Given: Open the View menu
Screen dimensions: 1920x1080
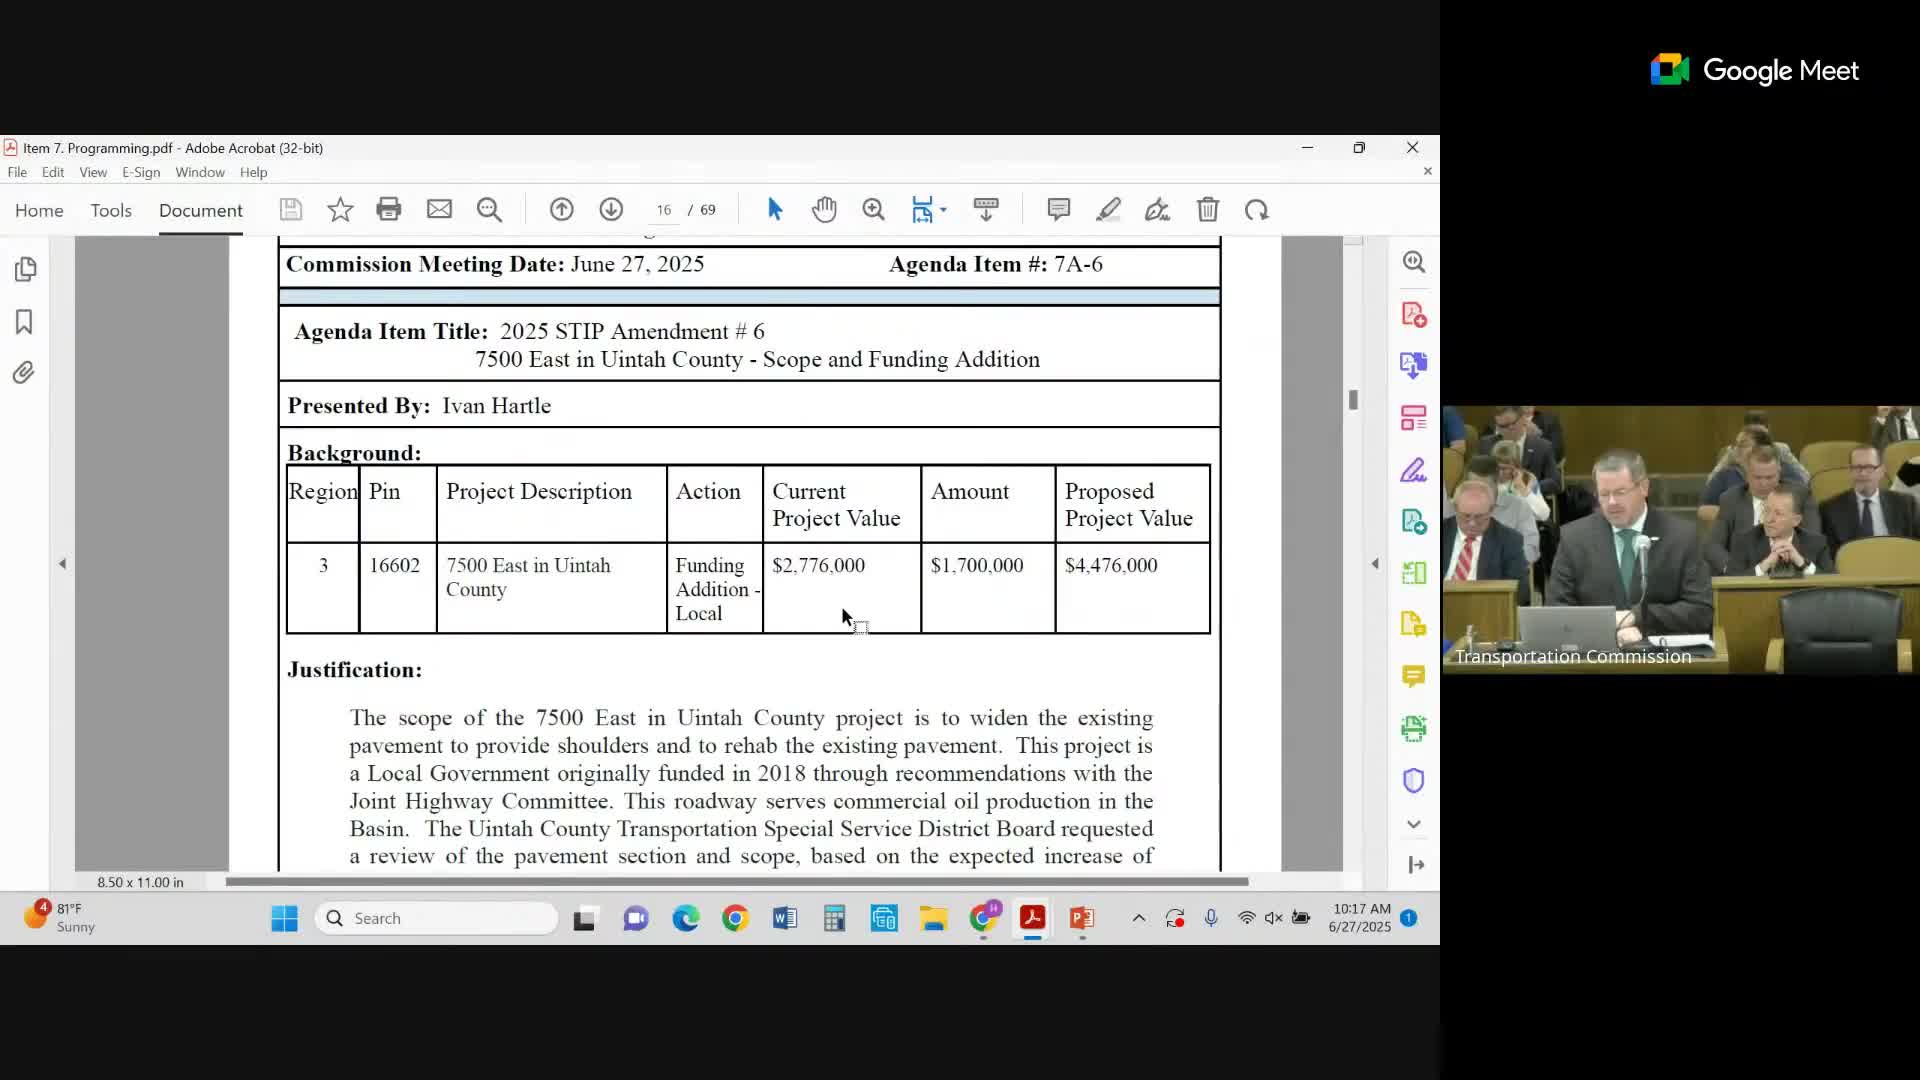Looking at the screenshot, I should tap(93, 172).
